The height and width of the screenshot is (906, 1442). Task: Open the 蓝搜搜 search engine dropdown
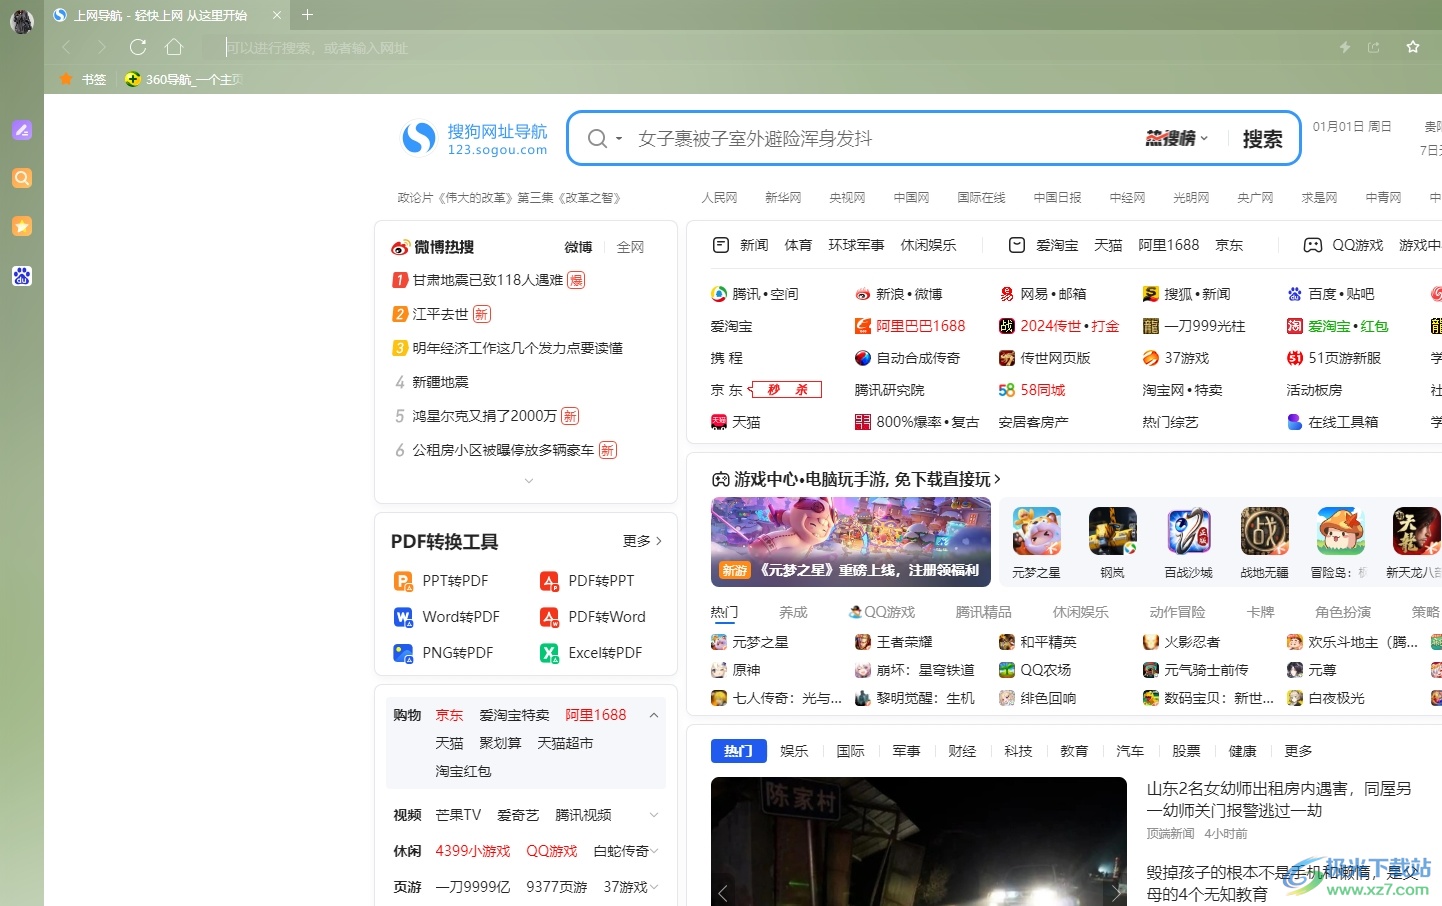point(1177,139)
